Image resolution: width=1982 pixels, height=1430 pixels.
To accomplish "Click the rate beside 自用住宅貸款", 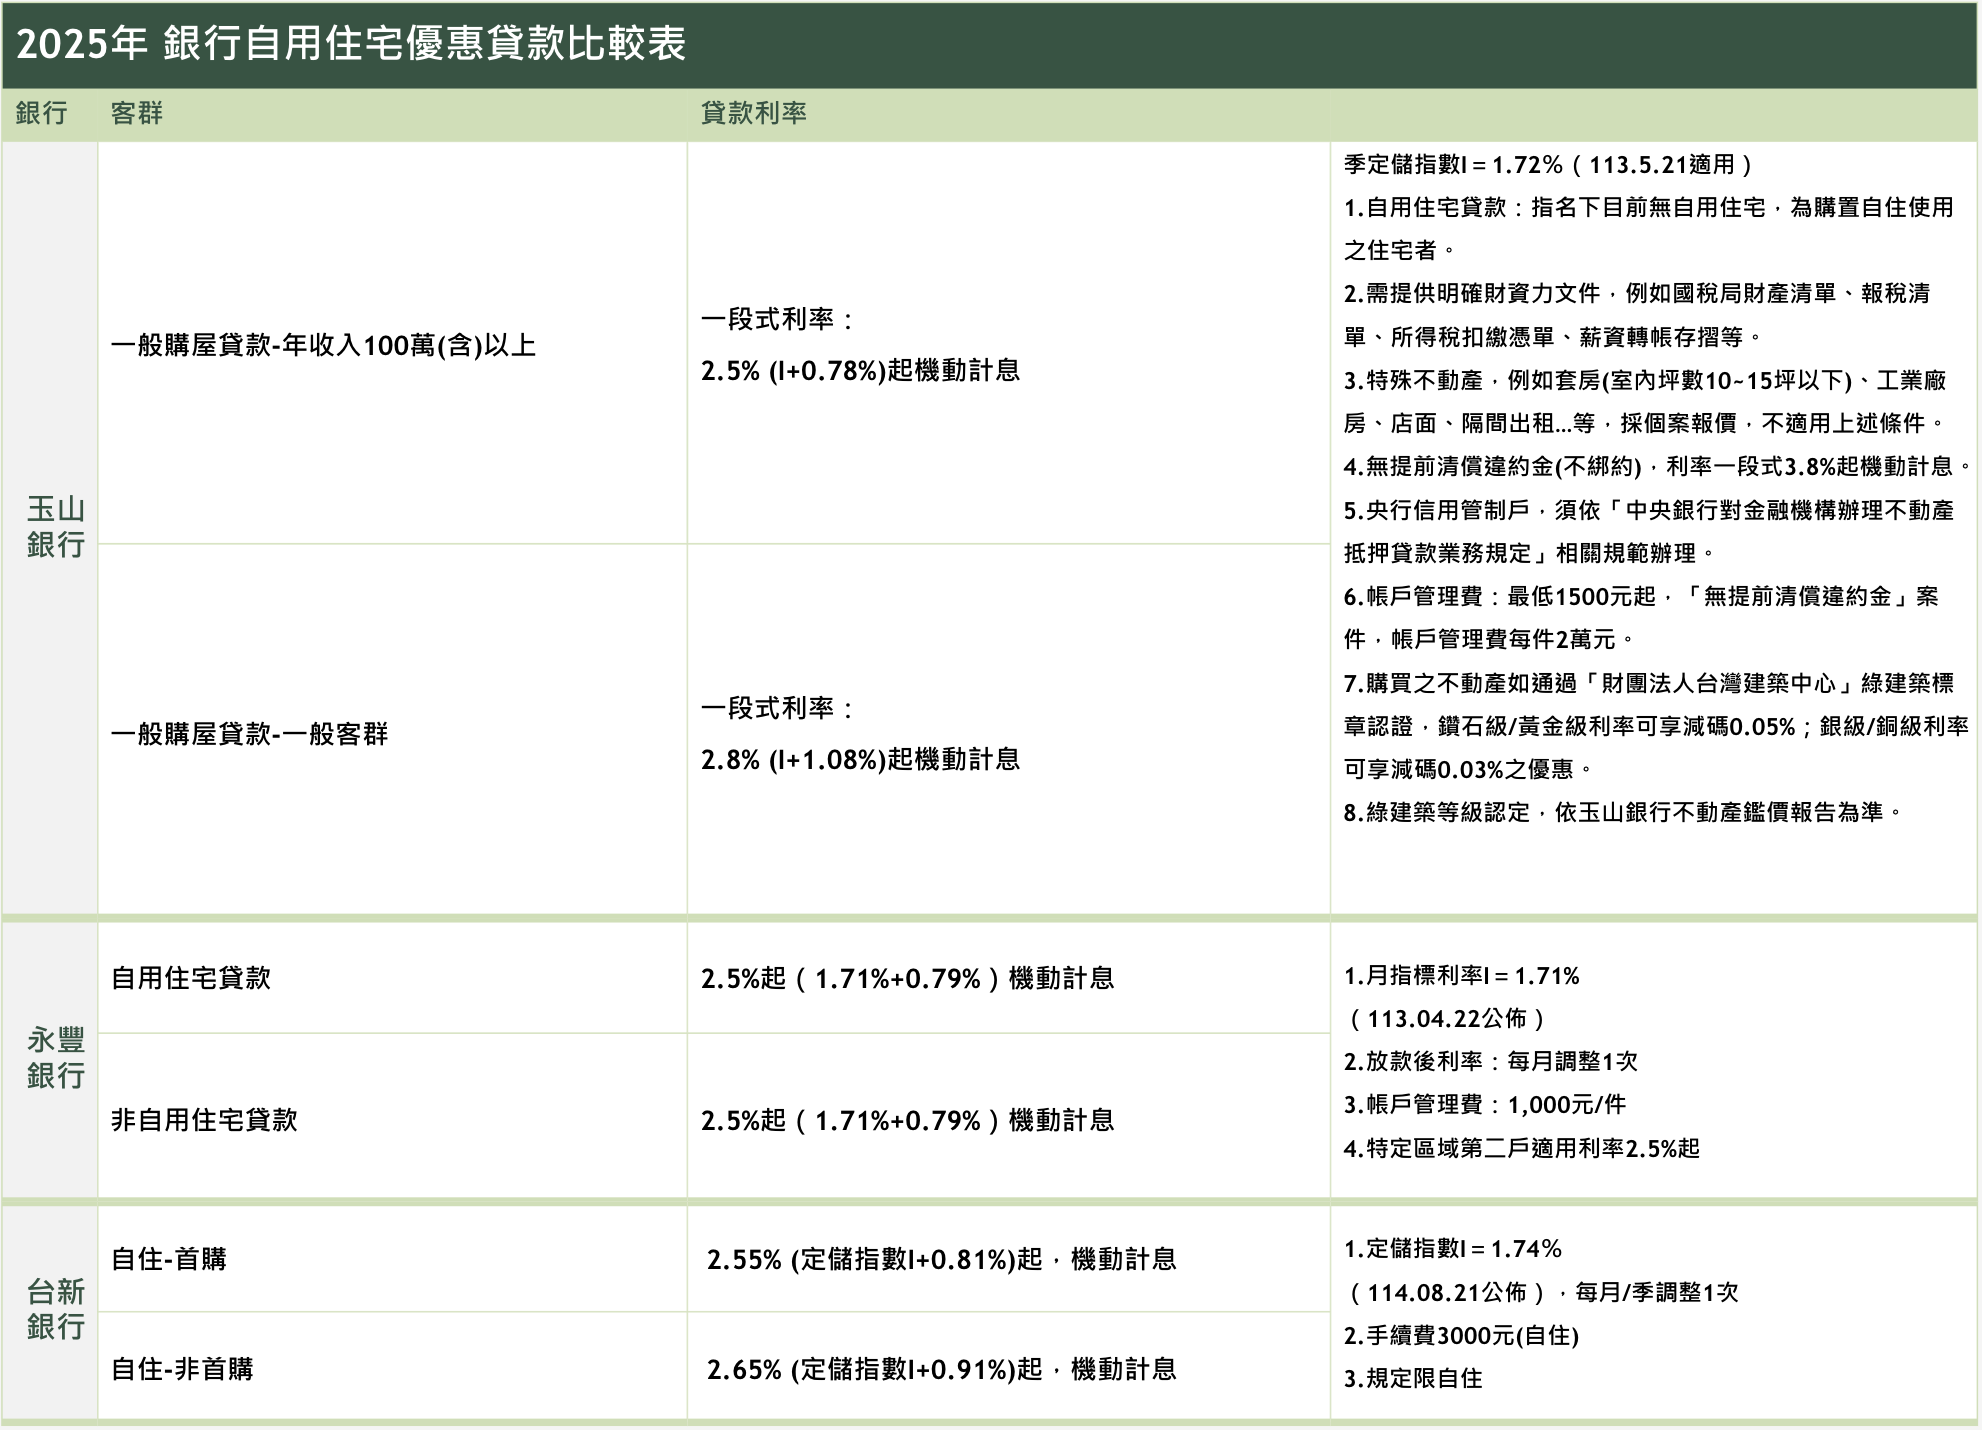I will (x=908, y=978).
